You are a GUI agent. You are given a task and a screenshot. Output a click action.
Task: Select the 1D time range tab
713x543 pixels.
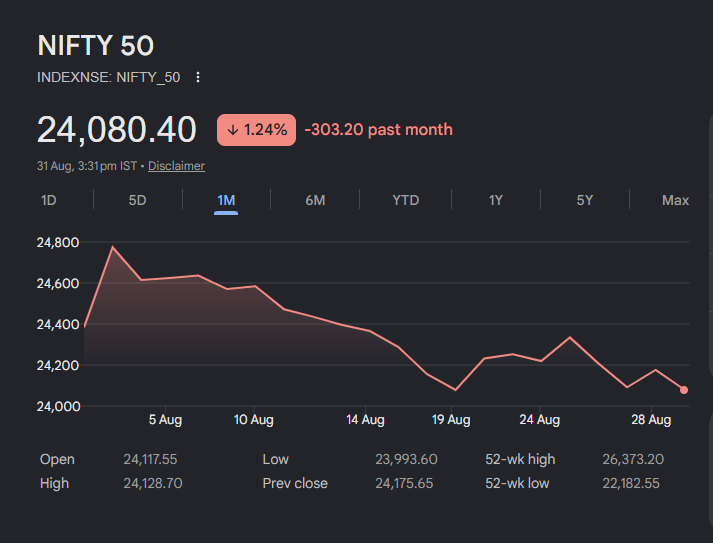click(49, 200)
